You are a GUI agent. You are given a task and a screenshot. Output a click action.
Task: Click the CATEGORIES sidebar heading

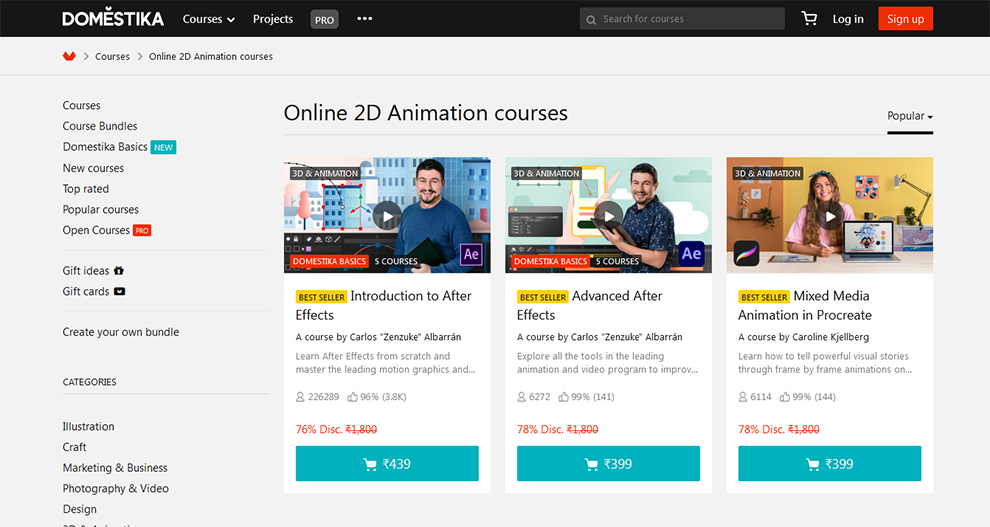90,382
